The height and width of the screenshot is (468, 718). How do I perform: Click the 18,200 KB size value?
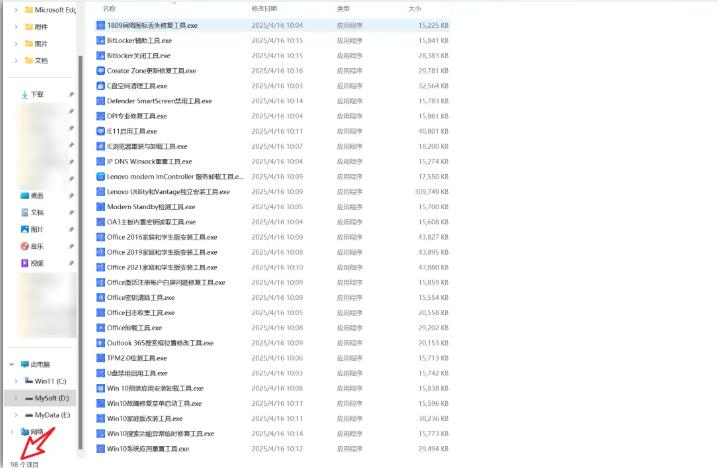433,146
